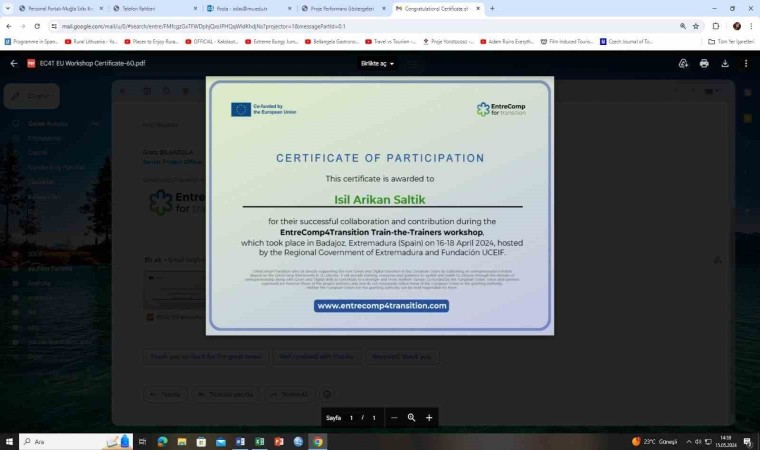Reload the page

(x=37, y=26)
